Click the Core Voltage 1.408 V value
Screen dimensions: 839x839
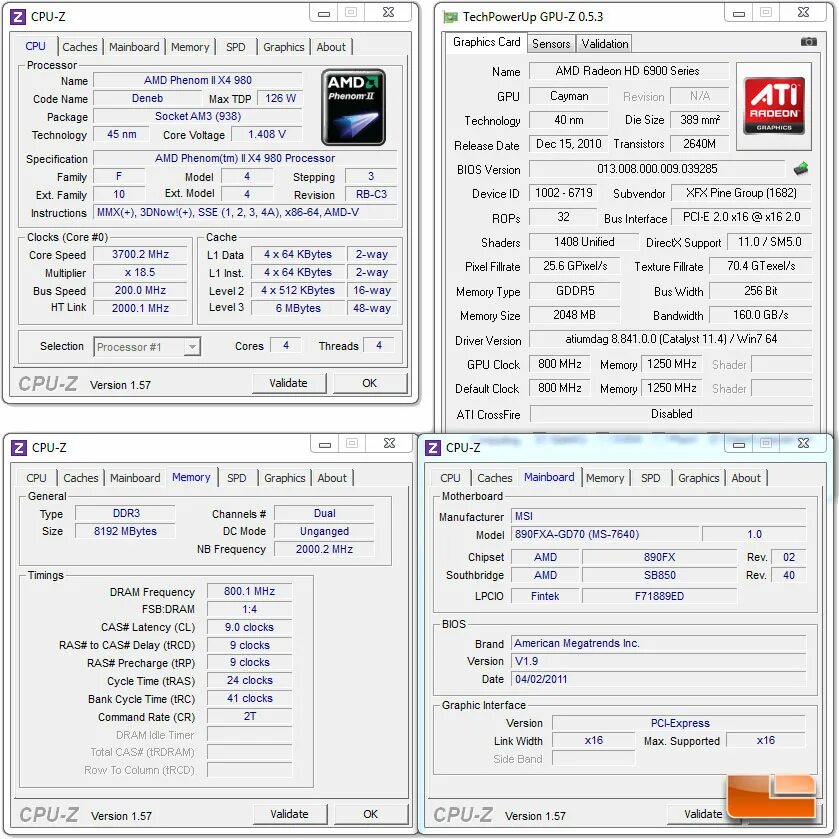tap(267, 134)
